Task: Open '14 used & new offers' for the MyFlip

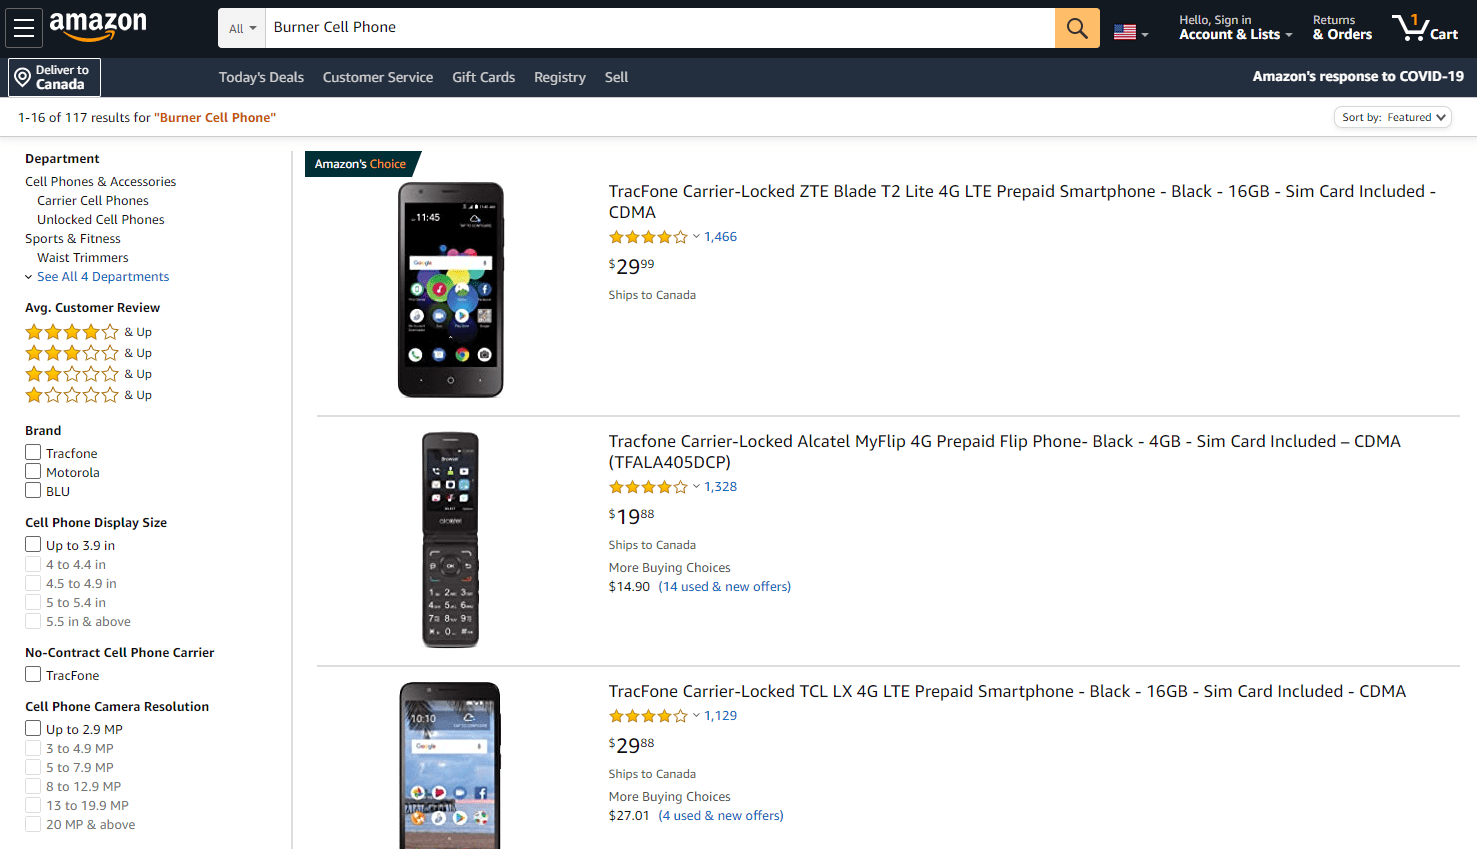Action: click(x=724, y=586)
